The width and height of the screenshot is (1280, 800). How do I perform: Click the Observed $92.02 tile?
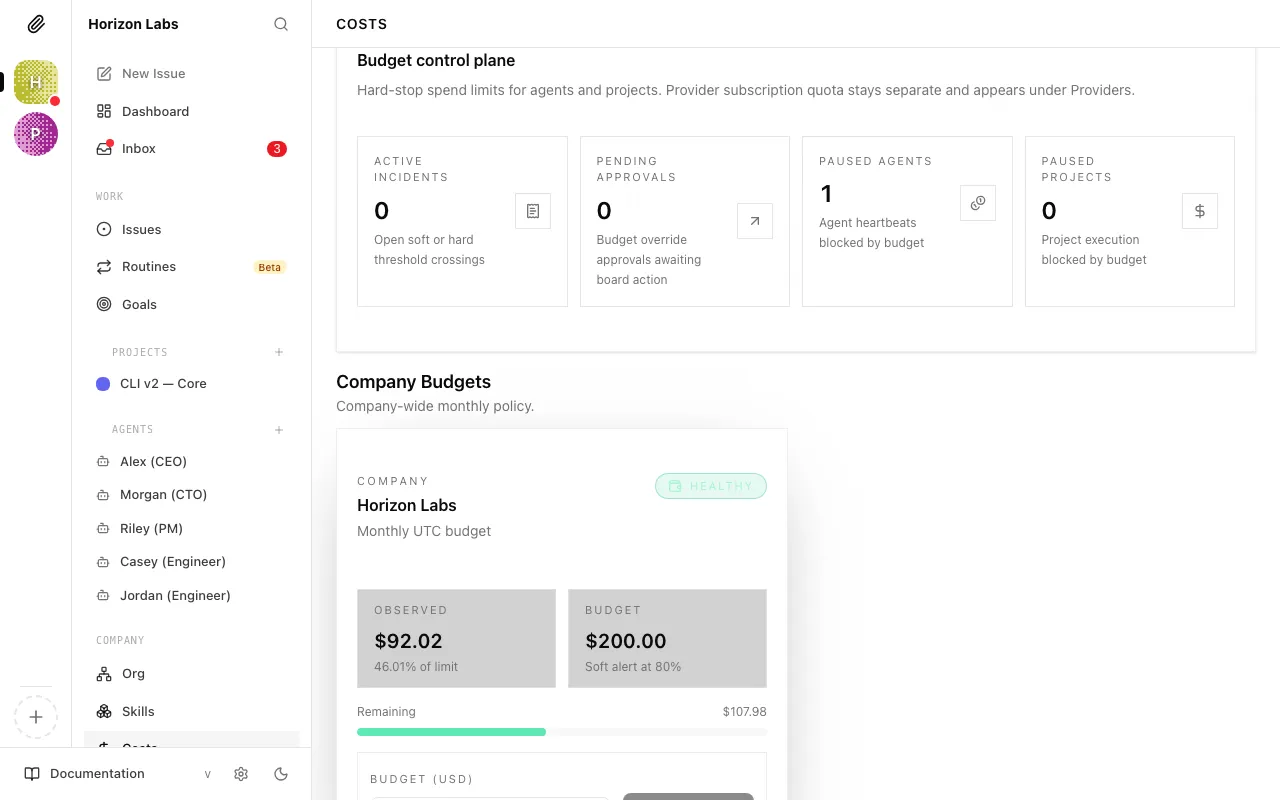pyautogui.click(x=456, y=638)
